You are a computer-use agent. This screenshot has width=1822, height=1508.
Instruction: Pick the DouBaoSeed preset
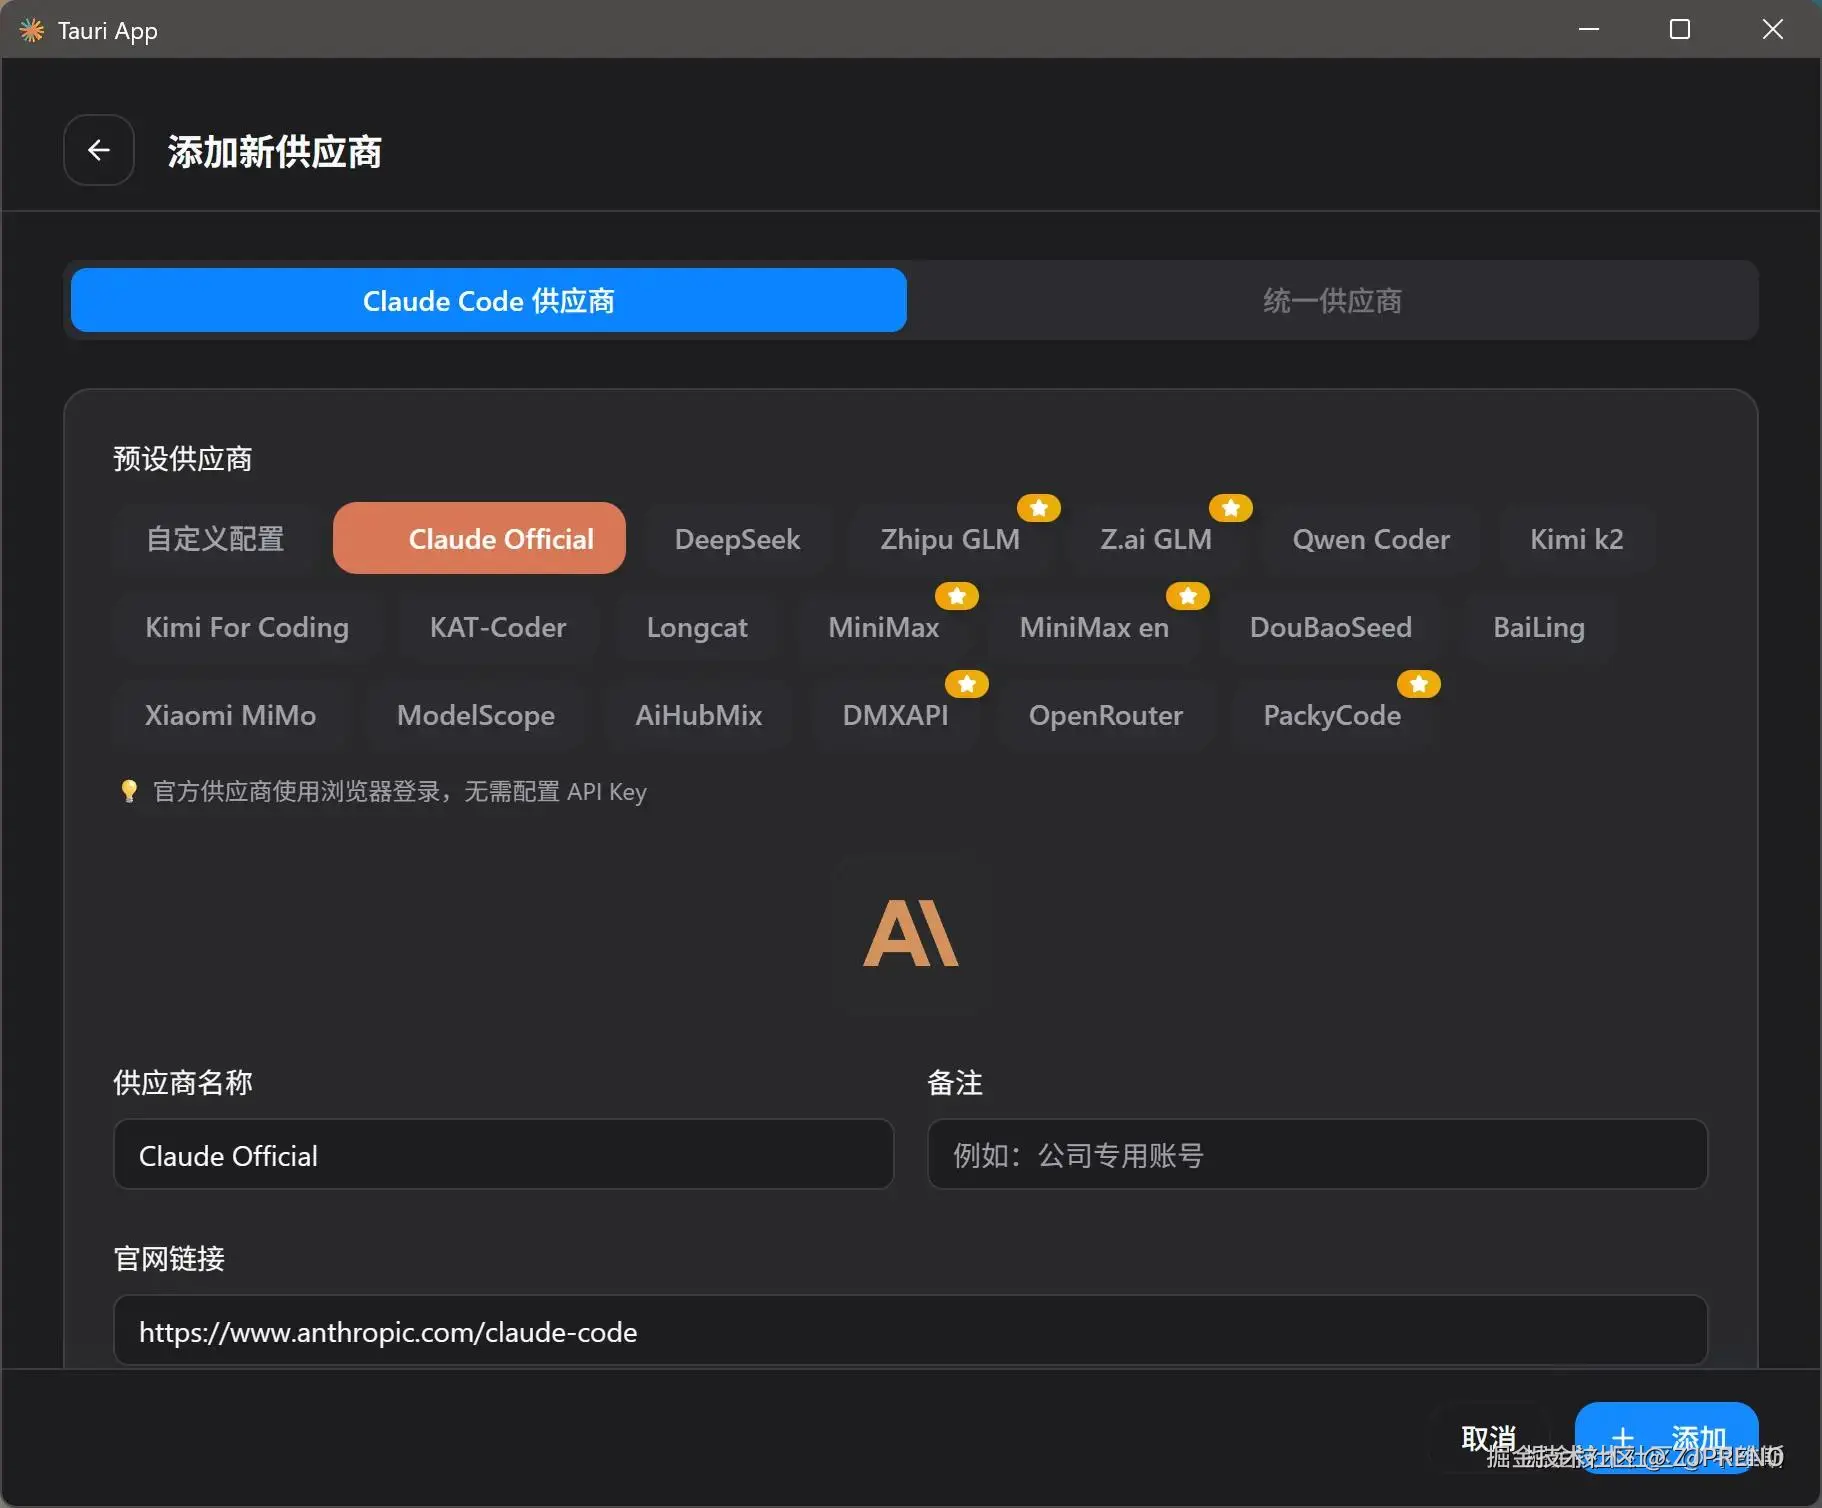[1330, 627]
